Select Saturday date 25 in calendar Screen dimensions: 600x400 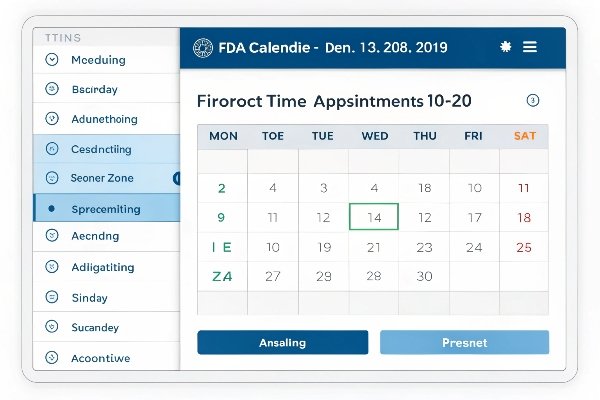point(524,247)
